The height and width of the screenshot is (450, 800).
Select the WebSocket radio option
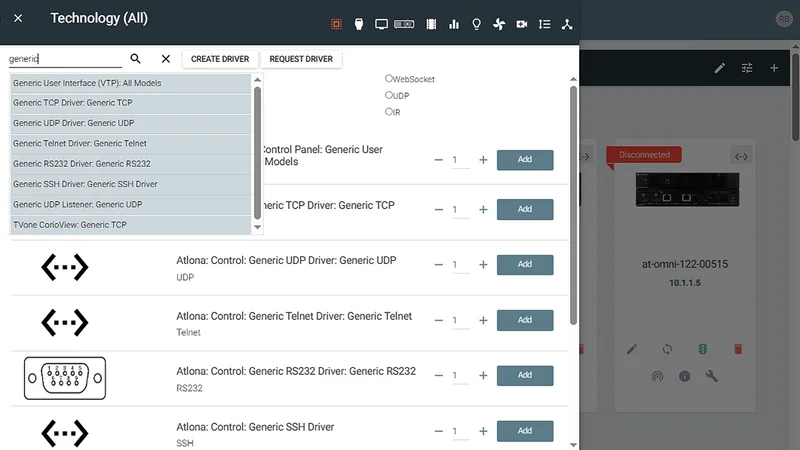pyautogui.click(x=389, y=79)
